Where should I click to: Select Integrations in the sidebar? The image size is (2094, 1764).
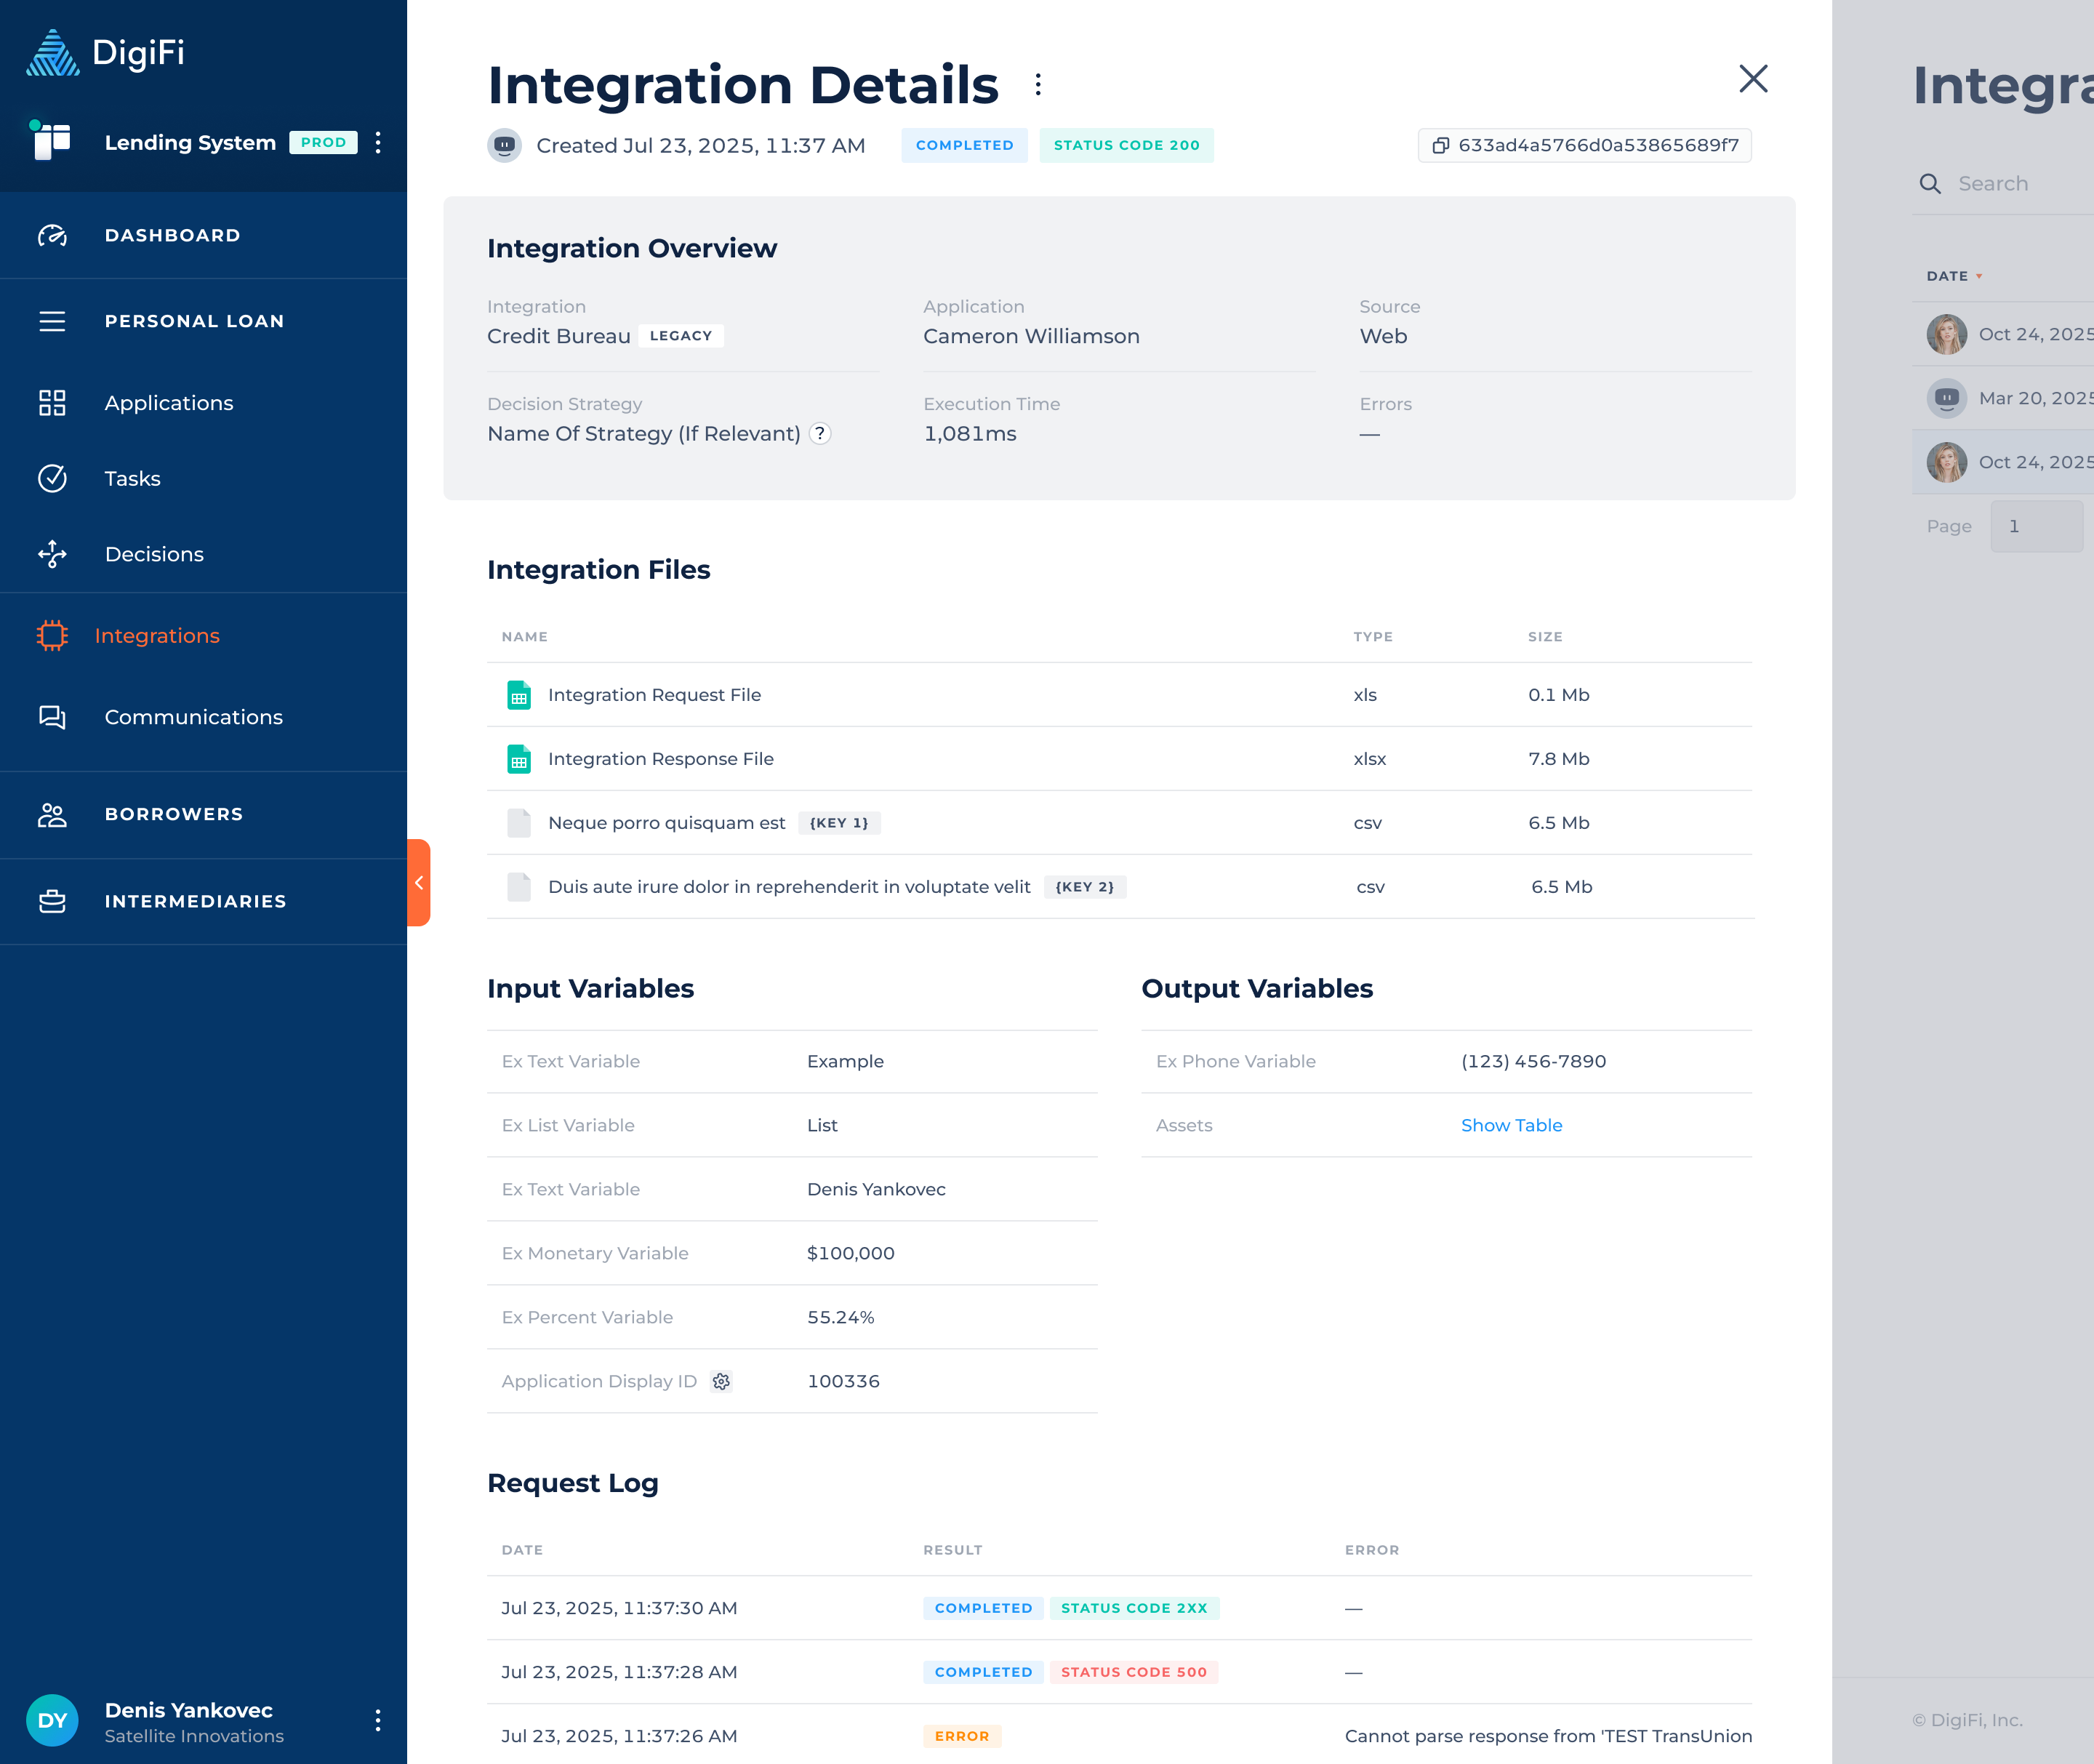tap(157, 636)
